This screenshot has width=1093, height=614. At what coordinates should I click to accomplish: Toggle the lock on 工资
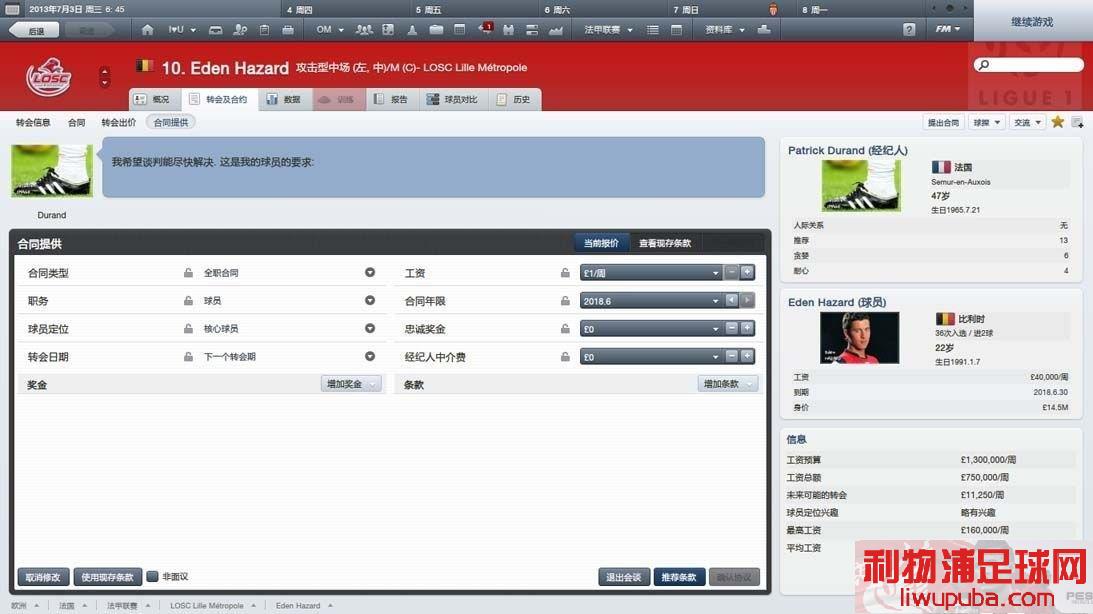[x=565, y=273]
